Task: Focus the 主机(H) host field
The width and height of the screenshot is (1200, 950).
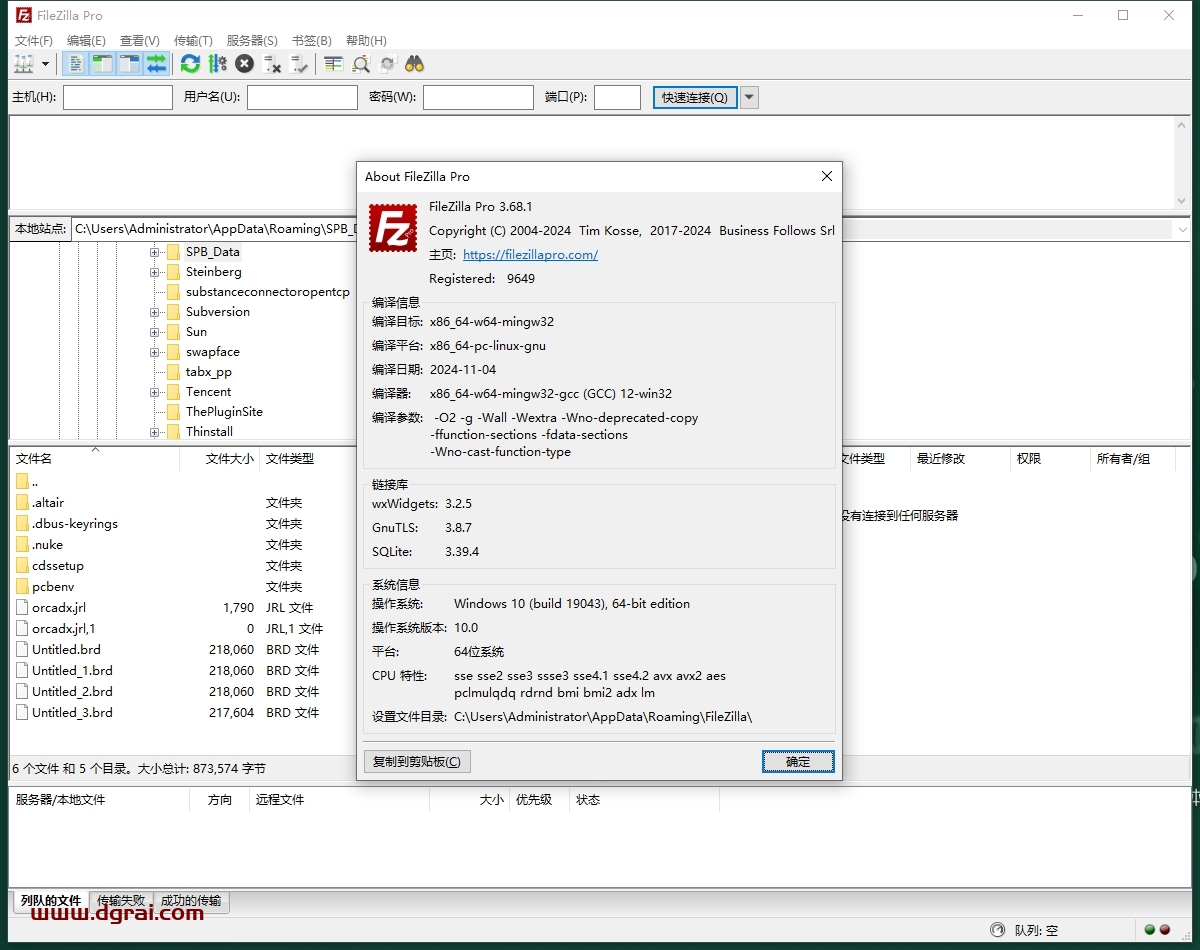Action: [118, 97]
